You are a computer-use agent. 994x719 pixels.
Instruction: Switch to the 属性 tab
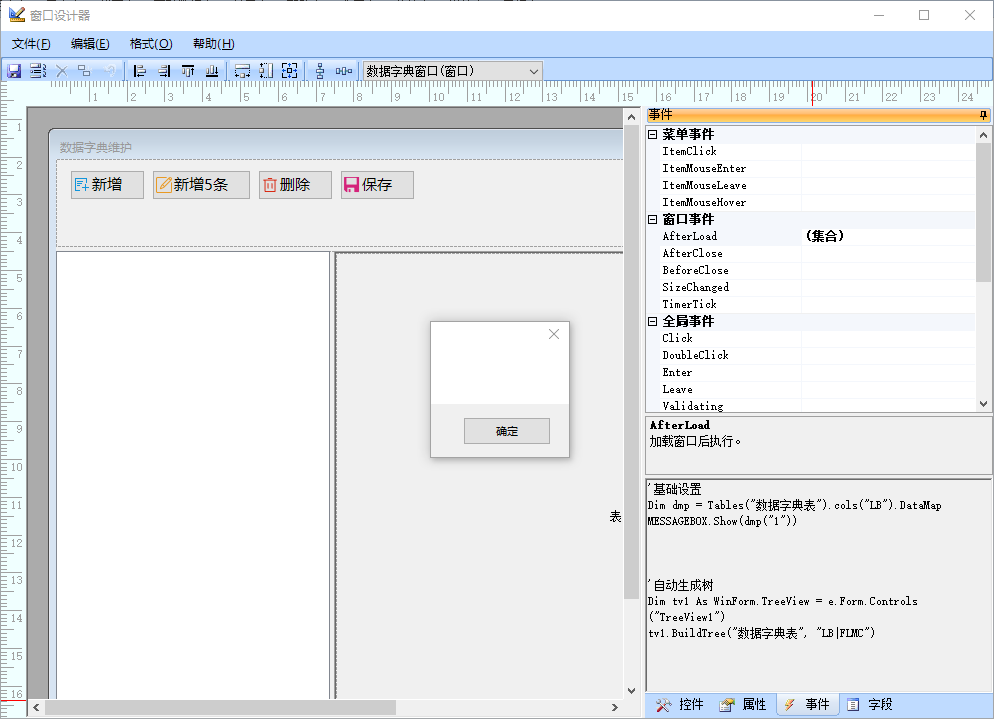743,705
